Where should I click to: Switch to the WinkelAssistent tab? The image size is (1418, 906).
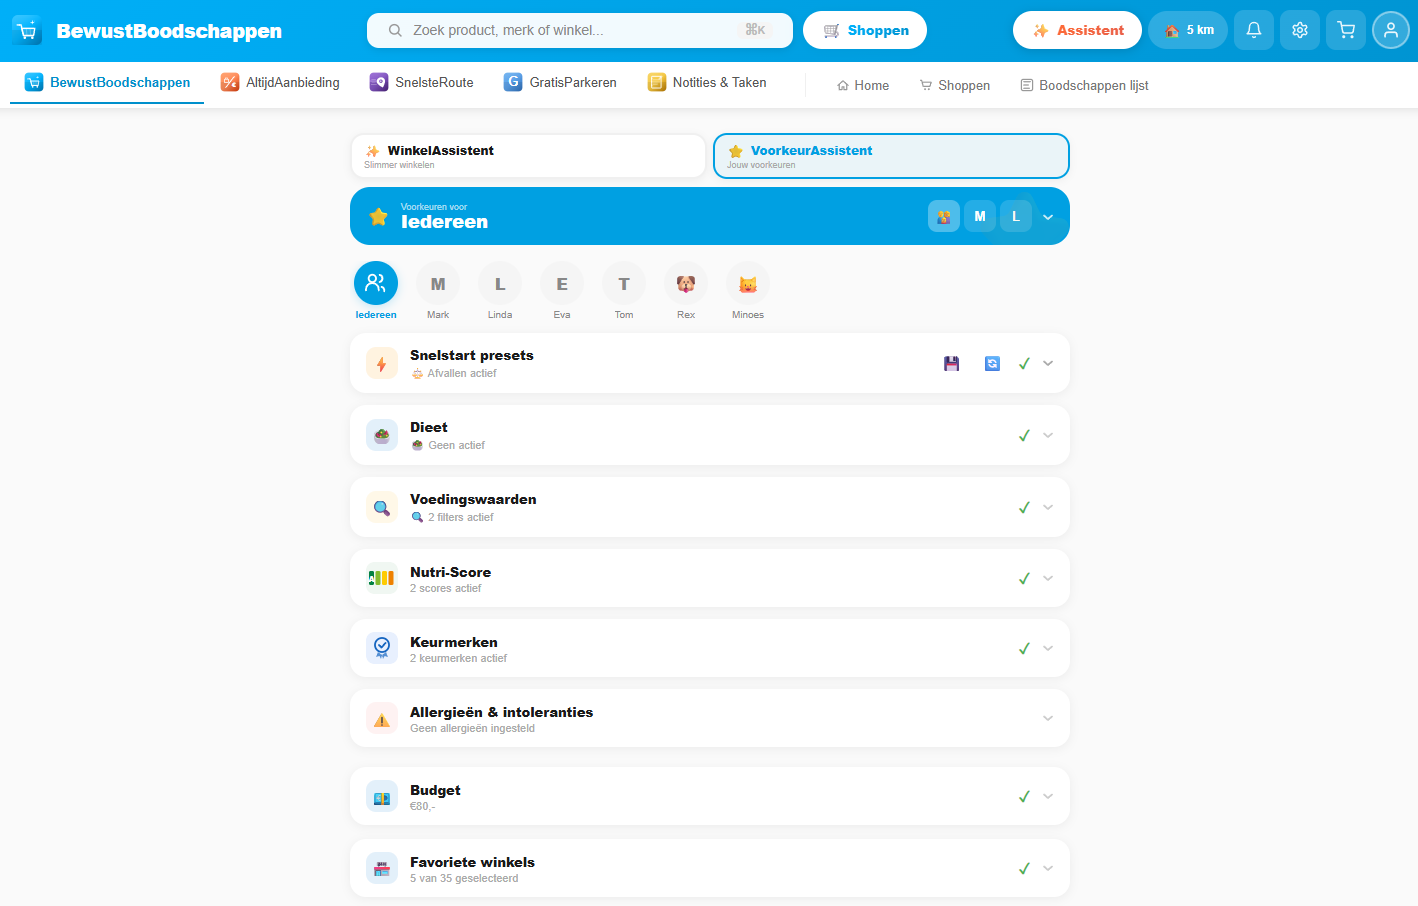pyautogui.click(x=528, y=156)
